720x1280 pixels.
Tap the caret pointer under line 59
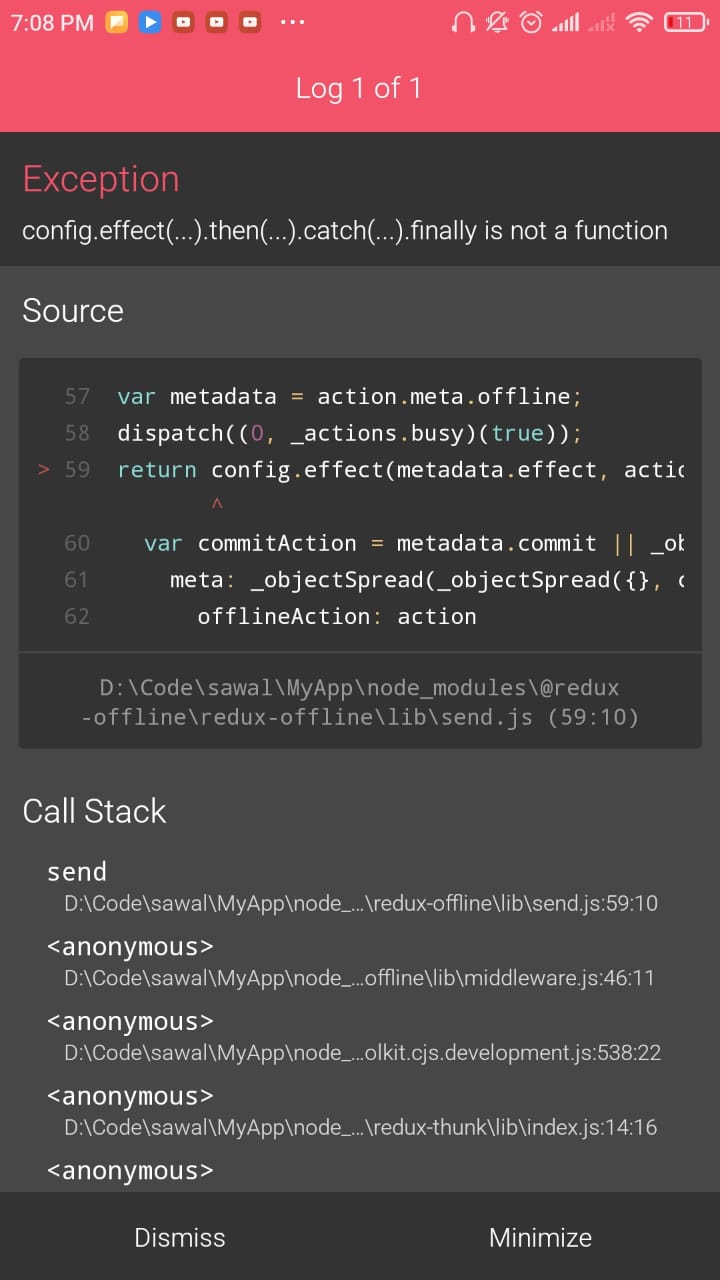pos(216,505)
